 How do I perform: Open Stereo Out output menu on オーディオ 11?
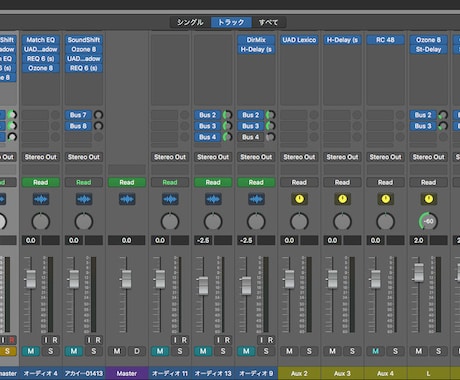coord(170,157)
